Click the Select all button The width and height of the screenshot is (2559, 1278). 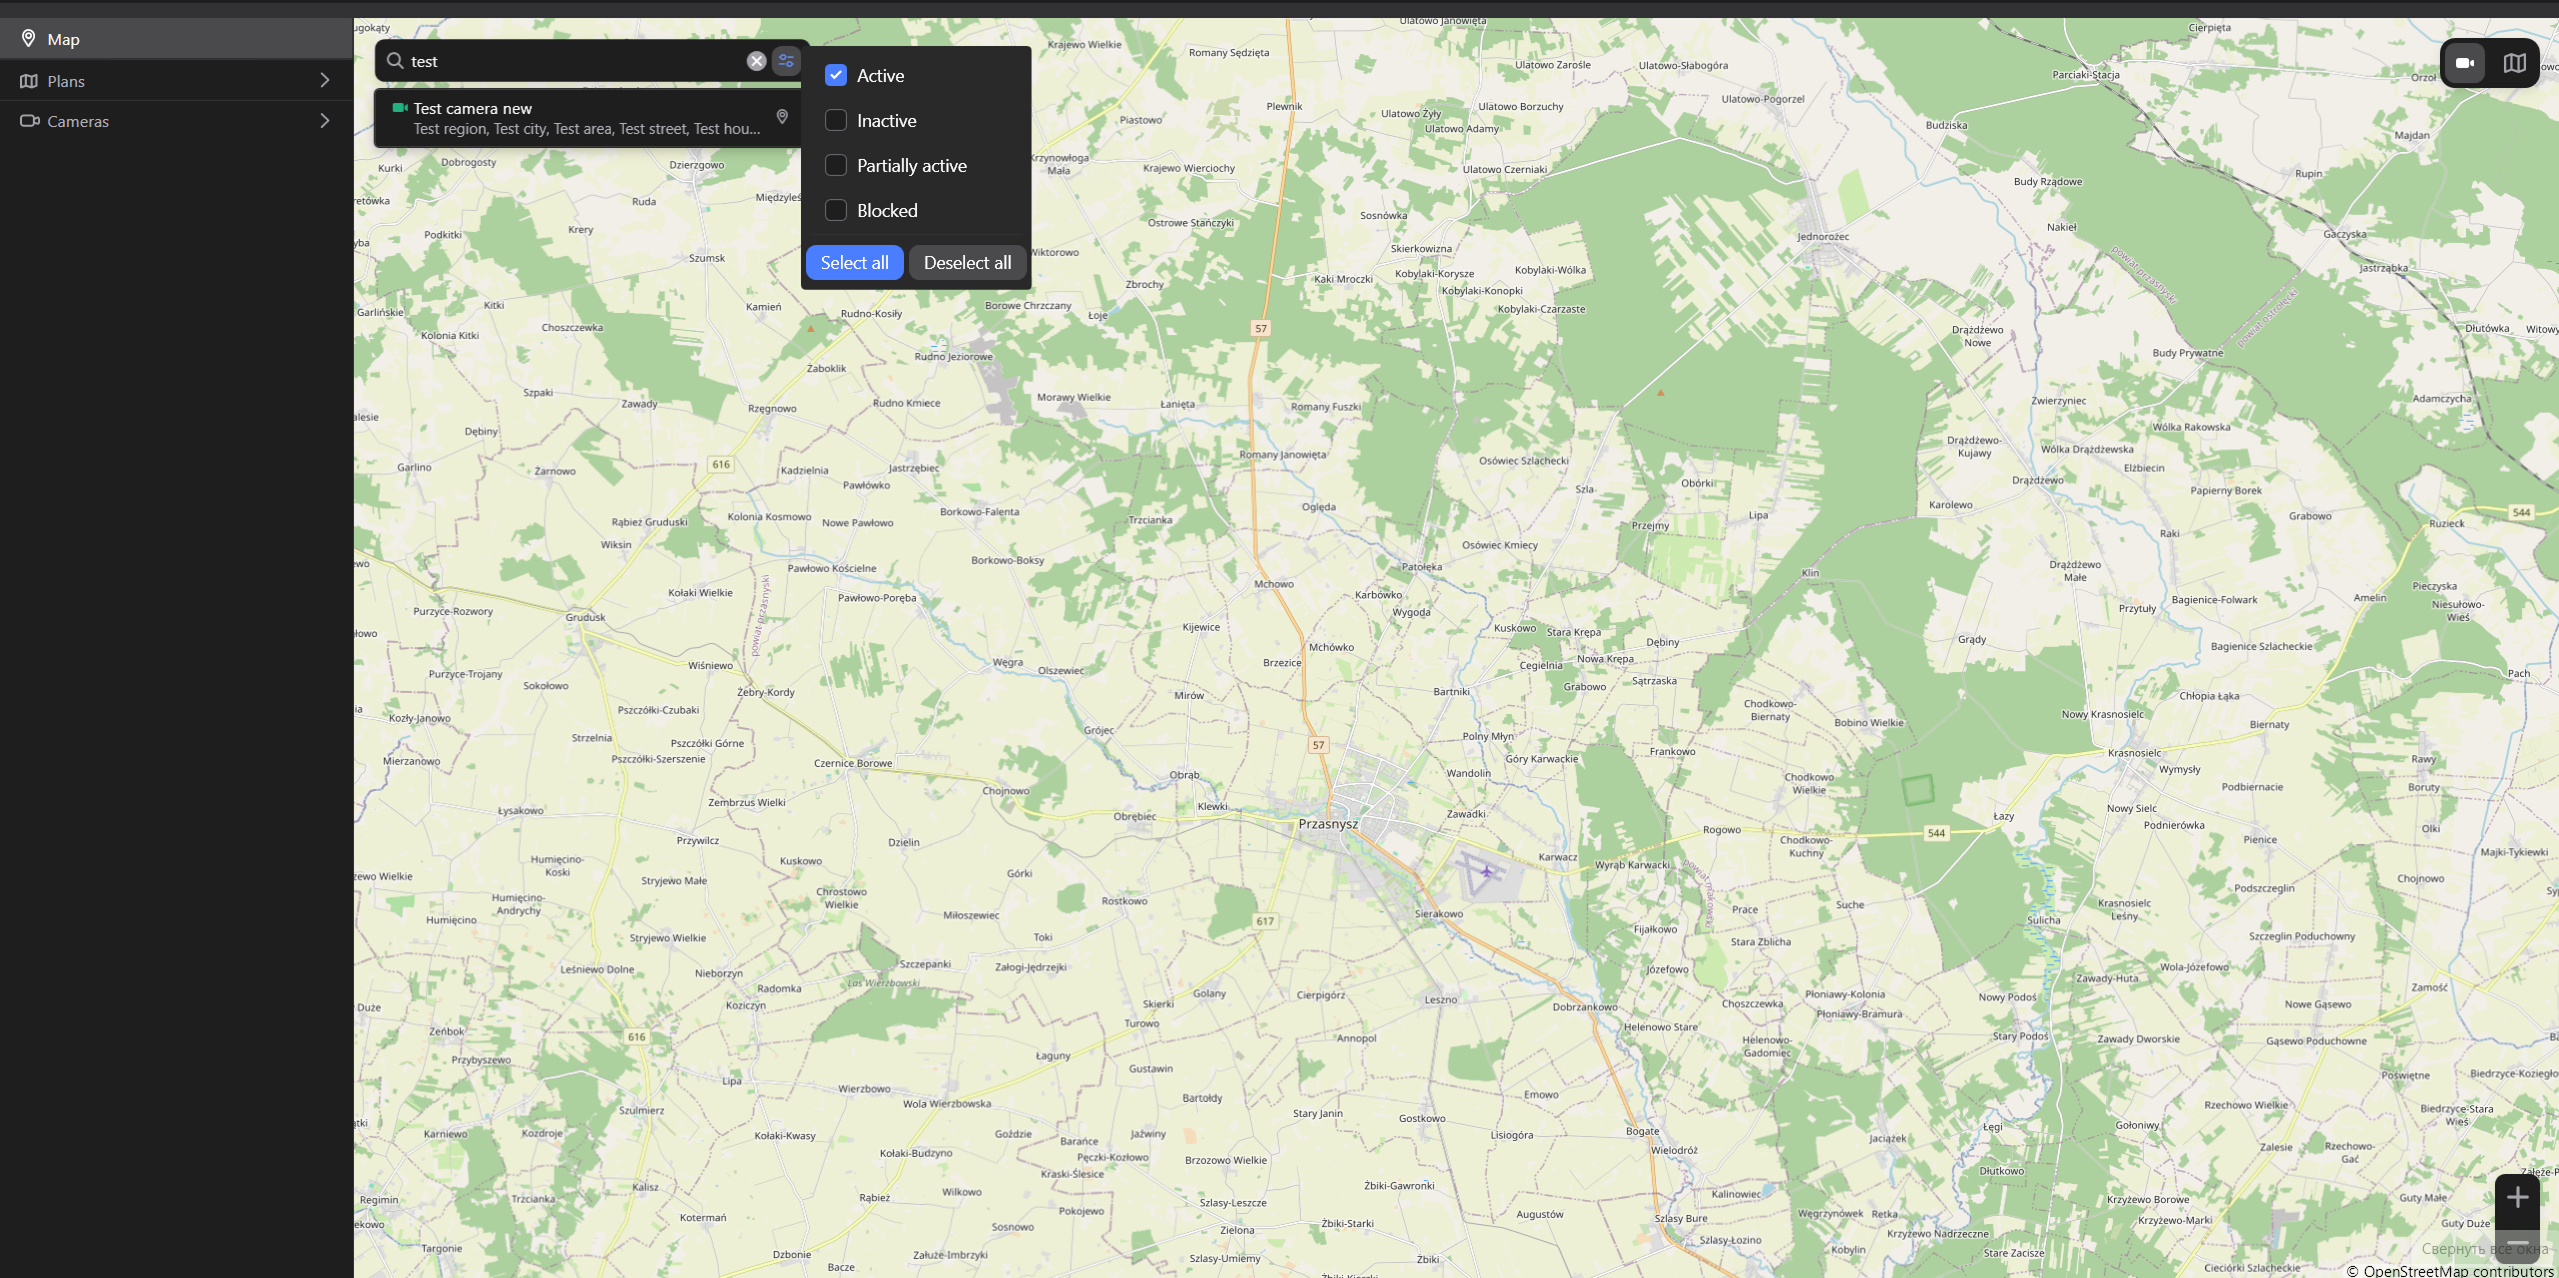click(855, 263)
